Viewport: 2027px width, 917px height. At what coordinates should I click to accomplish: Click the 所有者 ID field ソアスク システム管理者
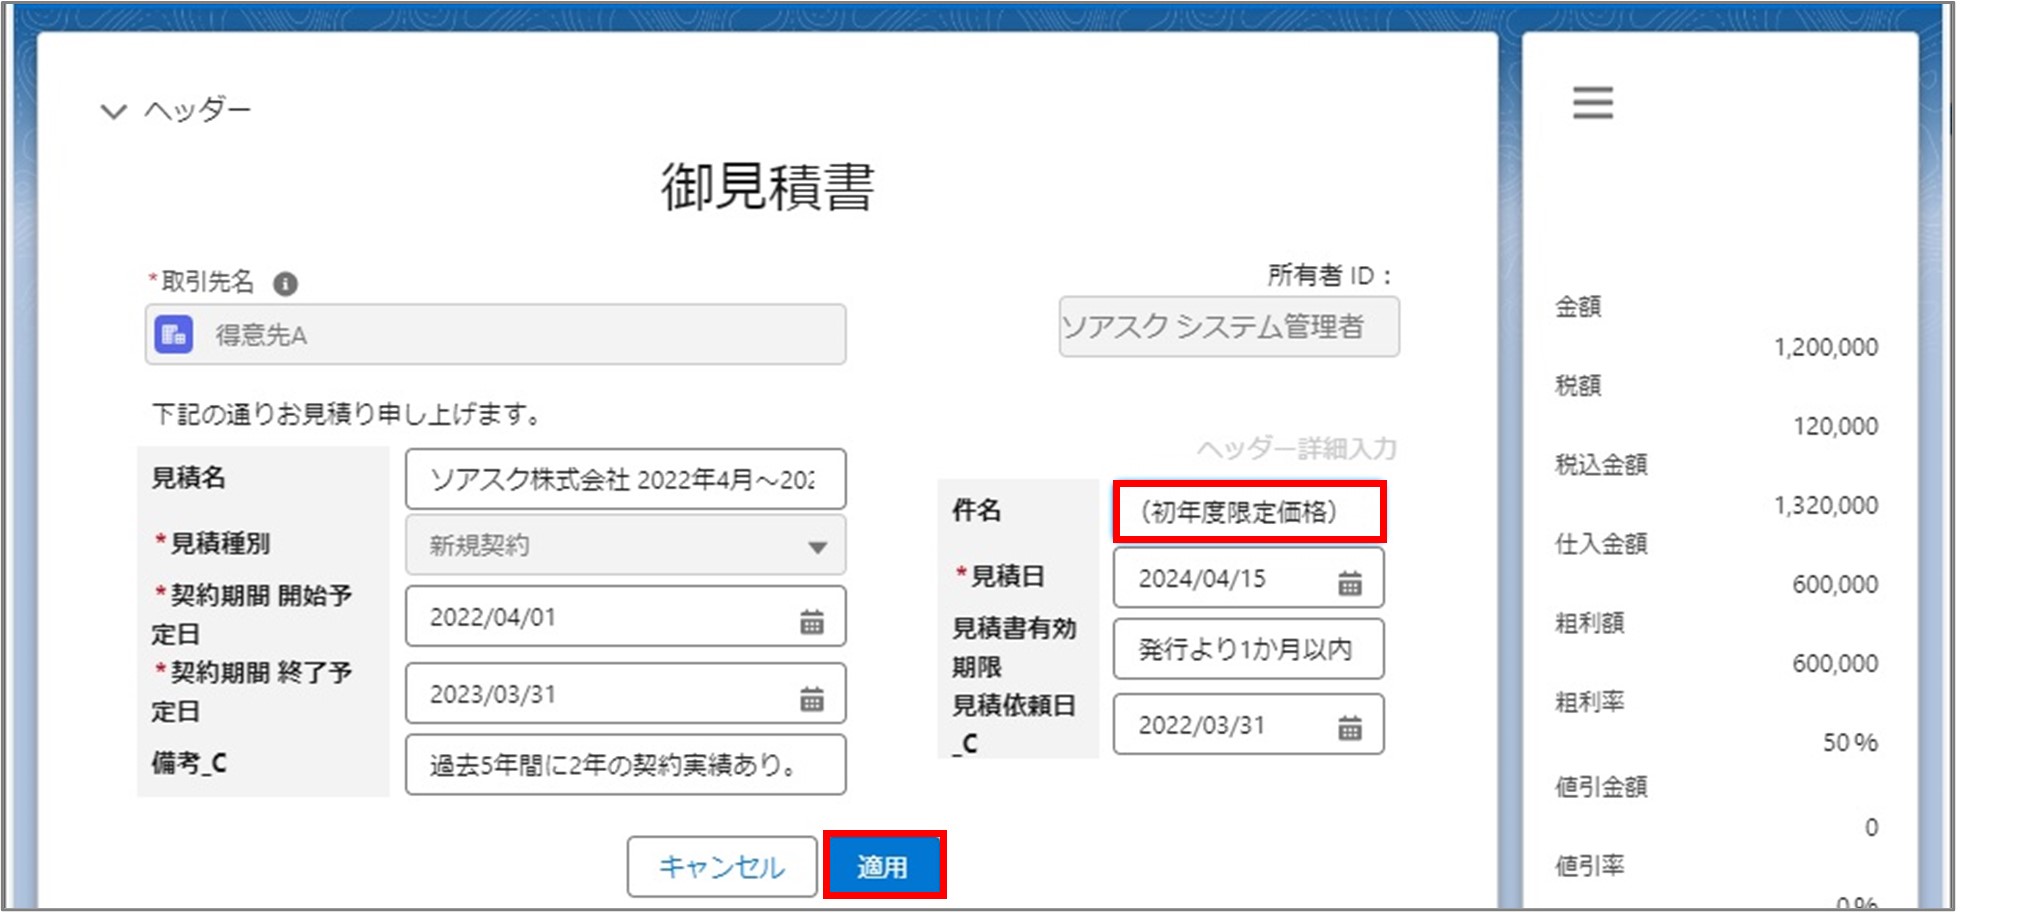coord(1229,327)
